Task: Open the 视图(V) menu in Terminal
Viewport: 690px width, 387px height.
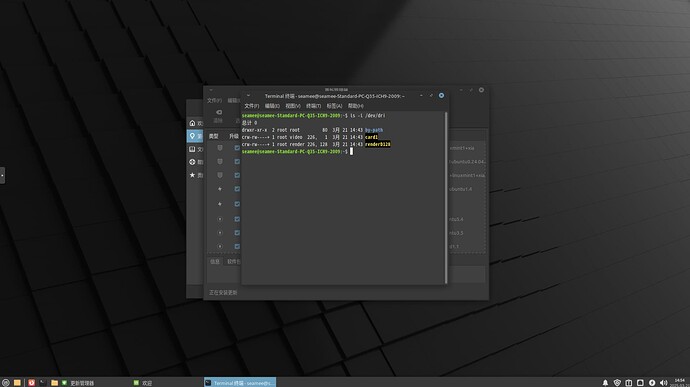Action: click(x=293, y=106)
